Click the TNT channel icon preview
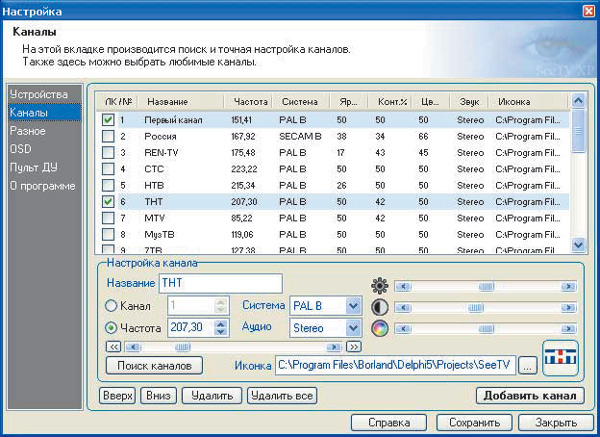This screenshot has width=600, height=437. [x=561, y=359]
